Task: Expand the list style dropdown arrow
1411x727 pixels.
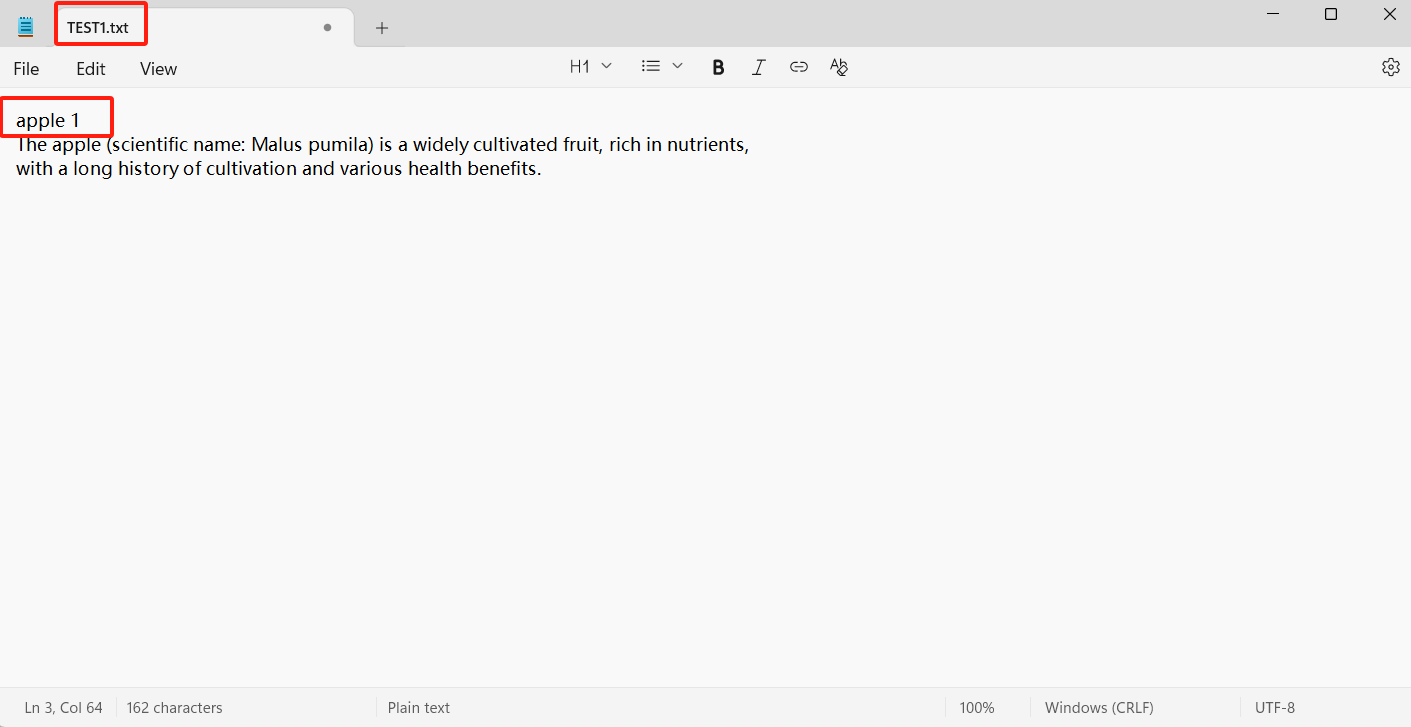Action: pos(677,66)
